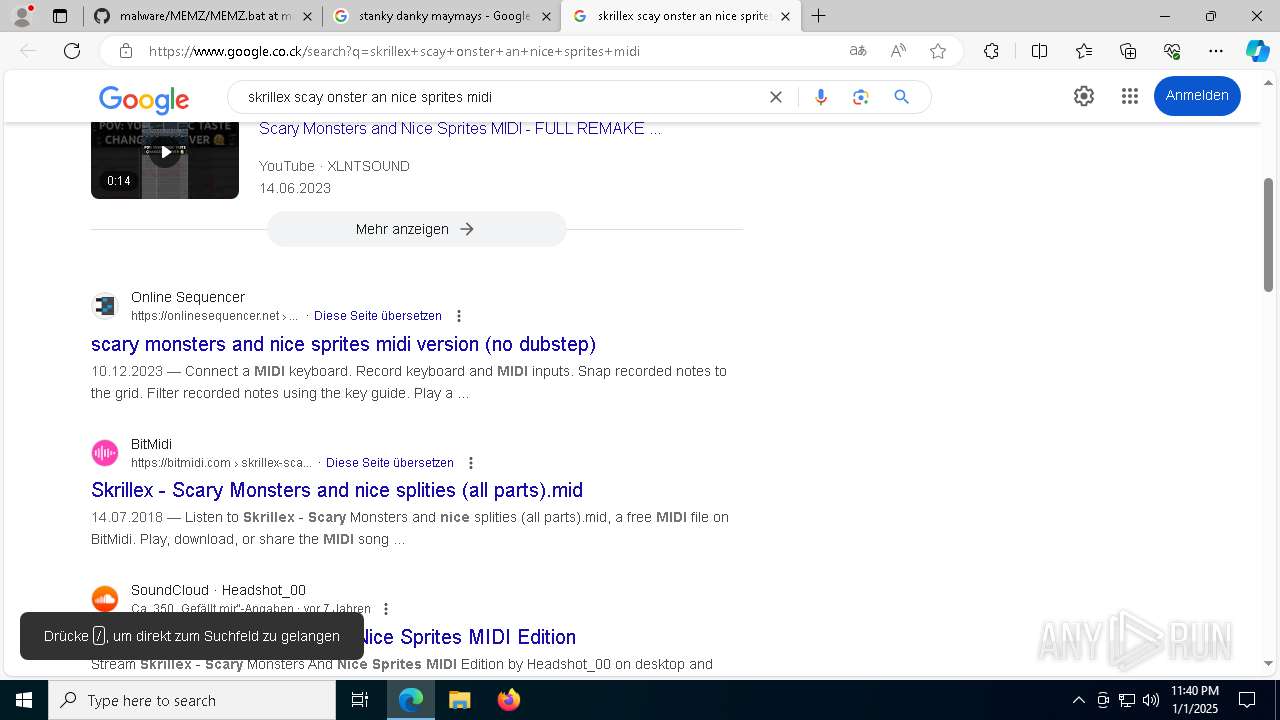Screen dimensions: 1280x720
Task: Close the malware/MEMZ GitHub tab
Action: [x=307, y=16]
